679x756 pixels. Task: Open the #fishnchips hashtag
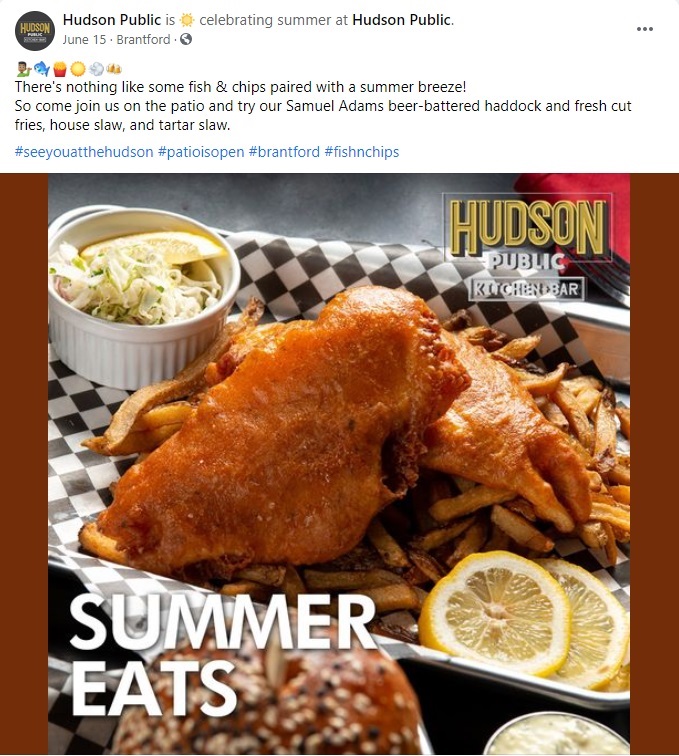(362, 152)
